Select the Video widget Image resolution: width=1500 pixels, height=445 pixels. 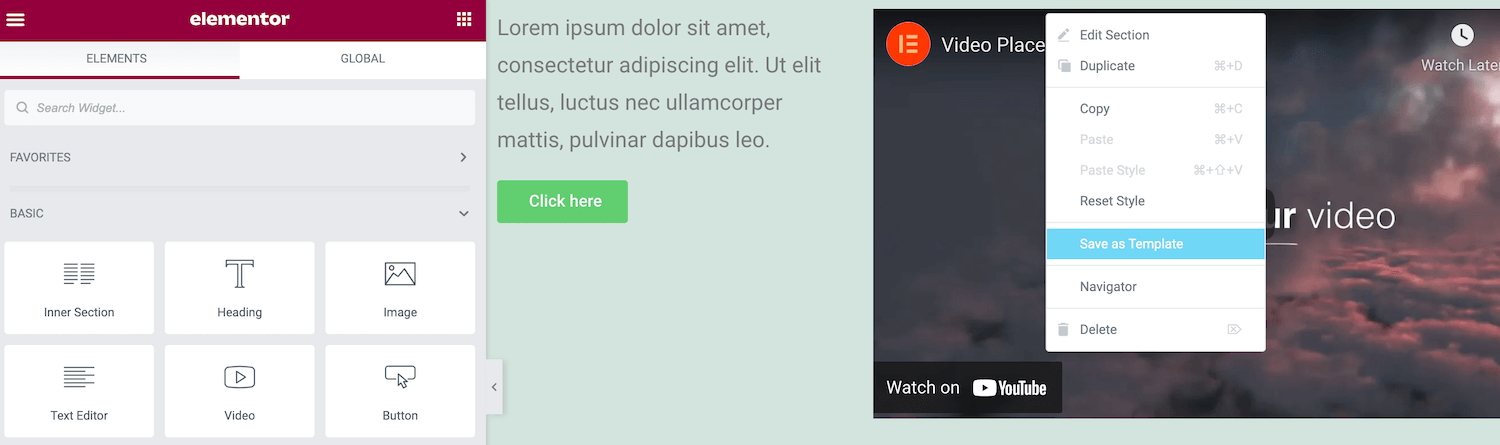coord(240,391)
